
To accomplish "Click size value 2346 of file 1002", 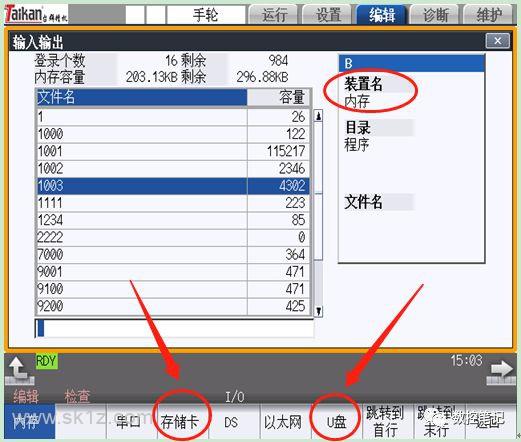I will click(x=292, y=169).
